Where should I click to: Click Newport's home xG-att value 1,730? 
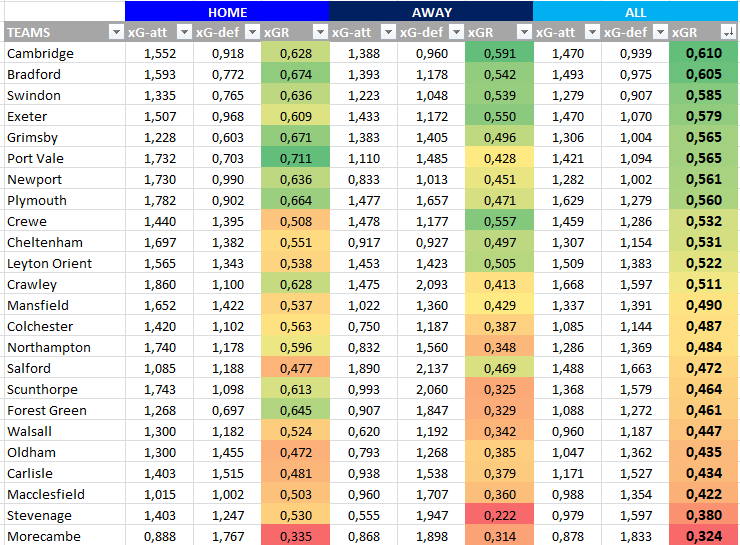click(x=159, y=179)
